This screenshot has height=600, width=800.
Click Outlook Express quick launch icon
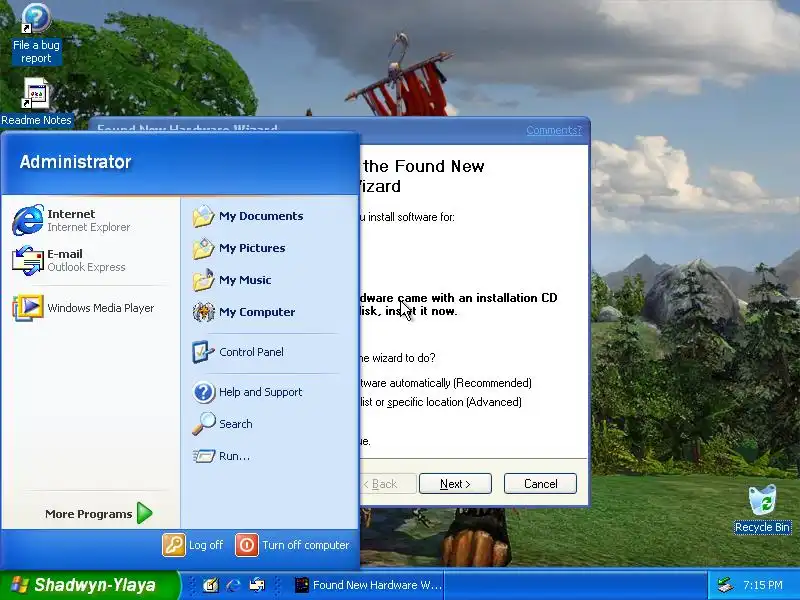coord(257,585)
